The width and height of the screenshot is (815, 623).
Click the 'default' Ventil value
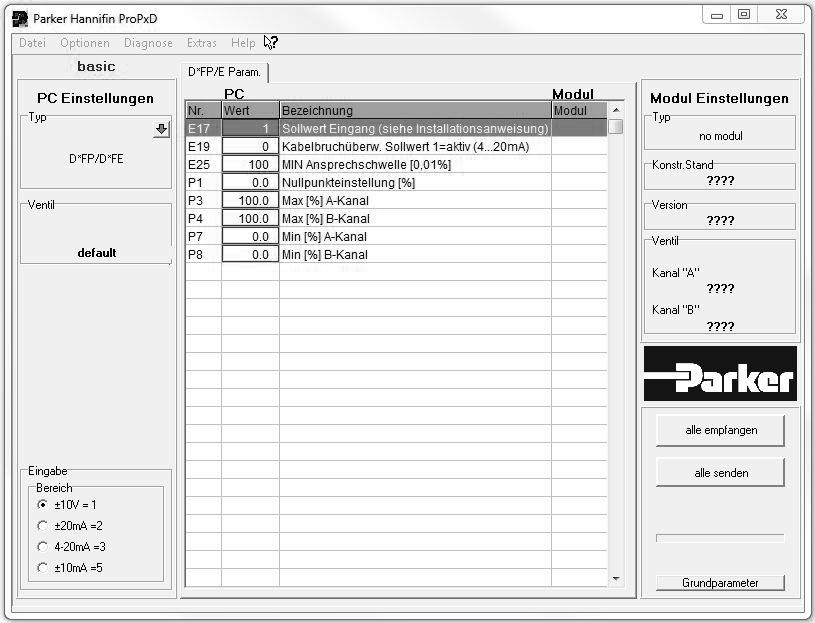click(97, 253)
